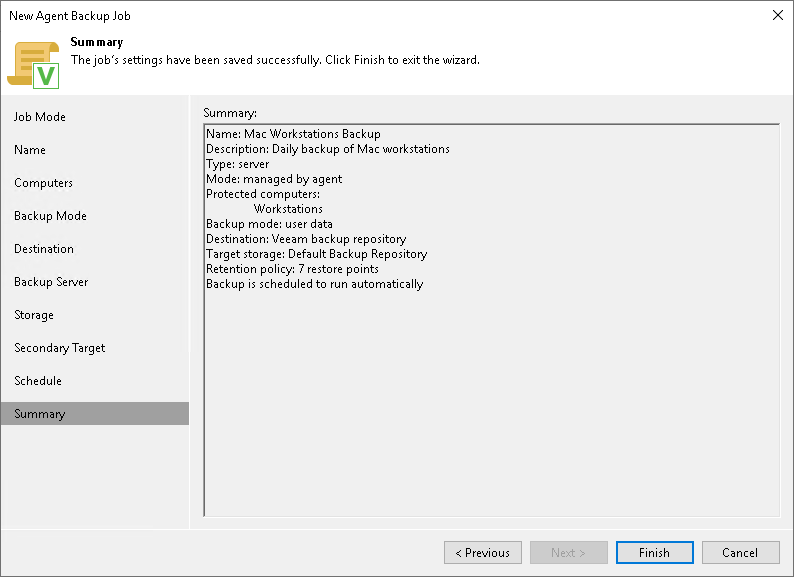The width and height of the screenshot is (794, 577).
Task: Jump to the Backup Server step
Action: pyautogui.click(x=95, y=282)
